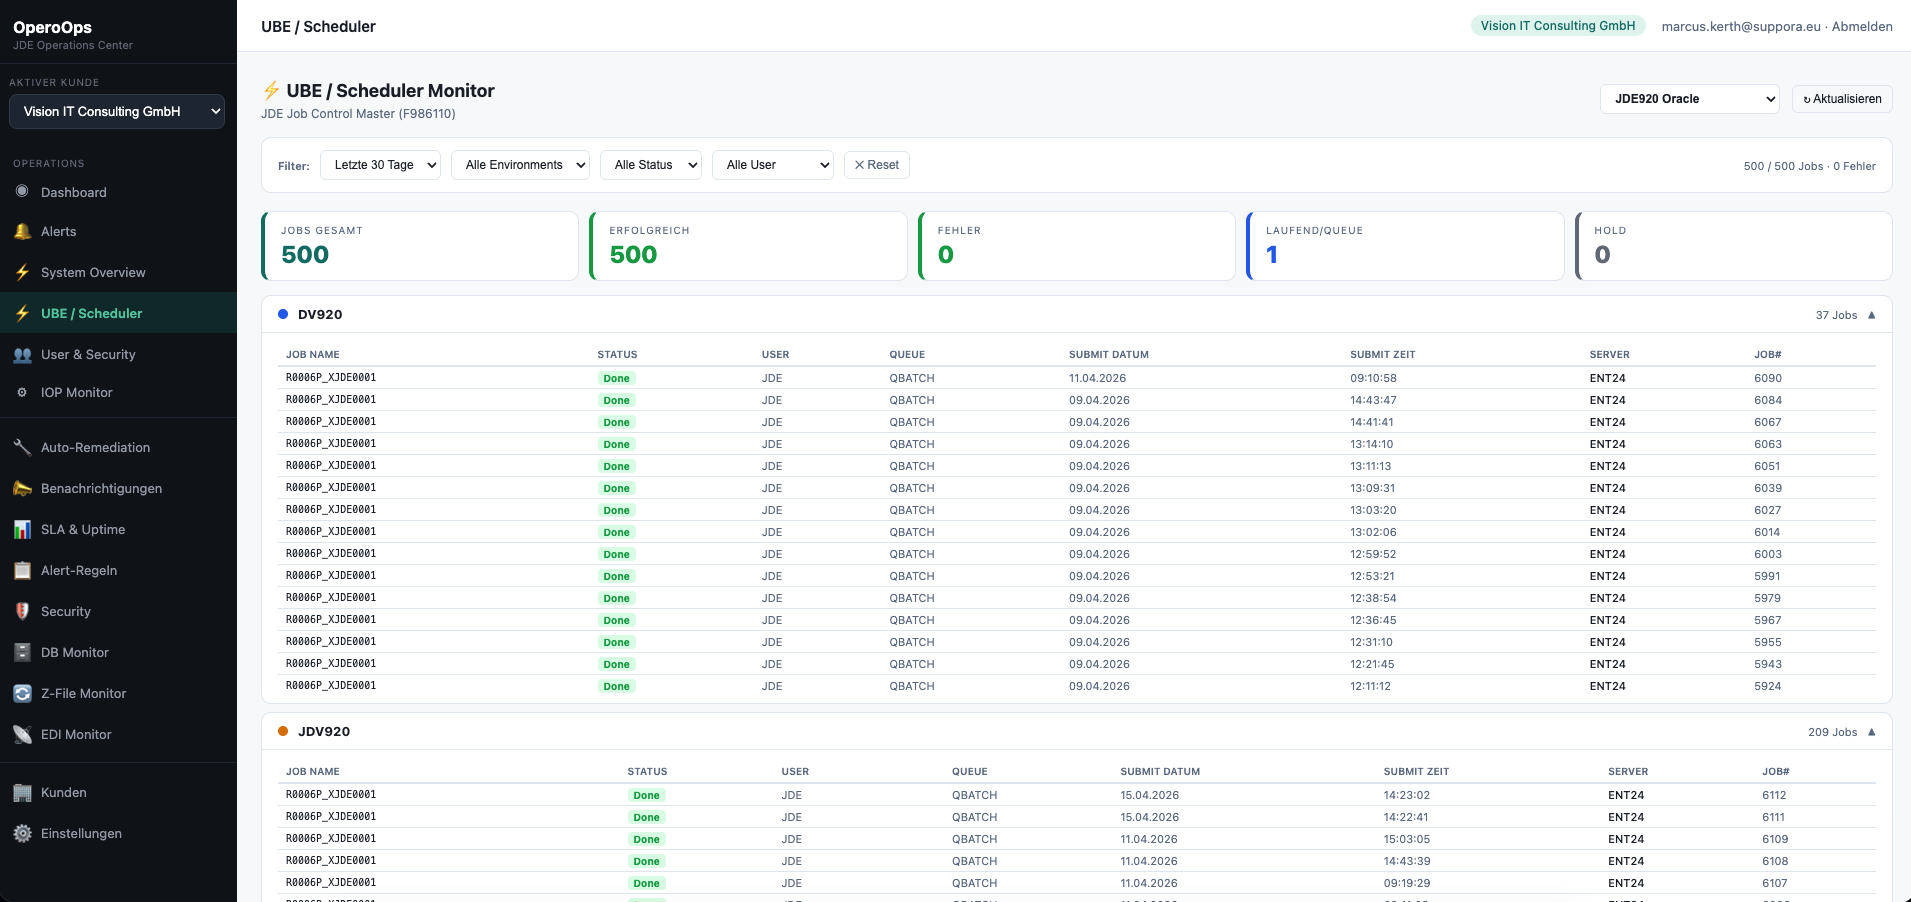Switch to the User & Security section
The width and height of the screenshot is (1911, 902).
[88, 354]
